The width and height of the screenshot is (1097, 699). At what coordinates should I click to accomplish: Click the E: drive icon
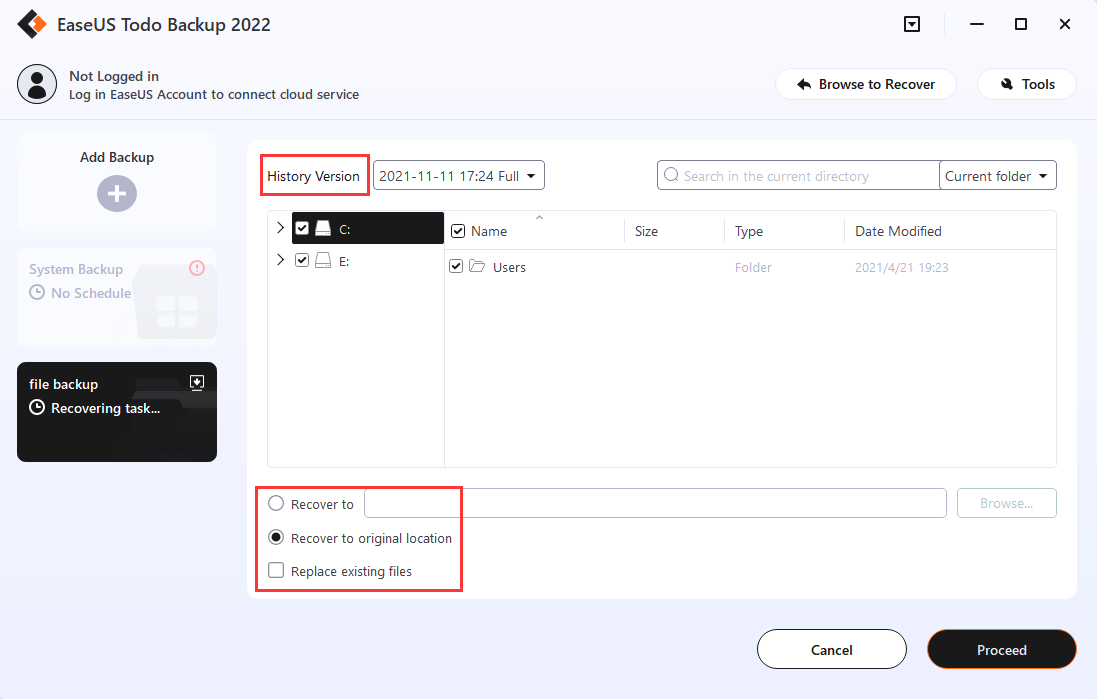(323, 260)
